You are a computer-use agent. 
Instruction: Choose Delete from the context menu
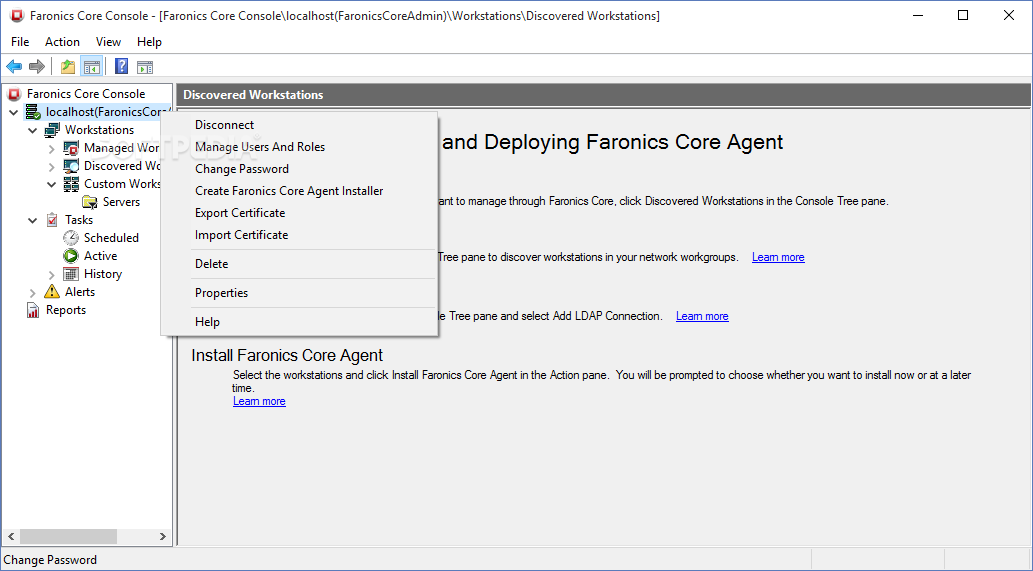coord(299,263)
